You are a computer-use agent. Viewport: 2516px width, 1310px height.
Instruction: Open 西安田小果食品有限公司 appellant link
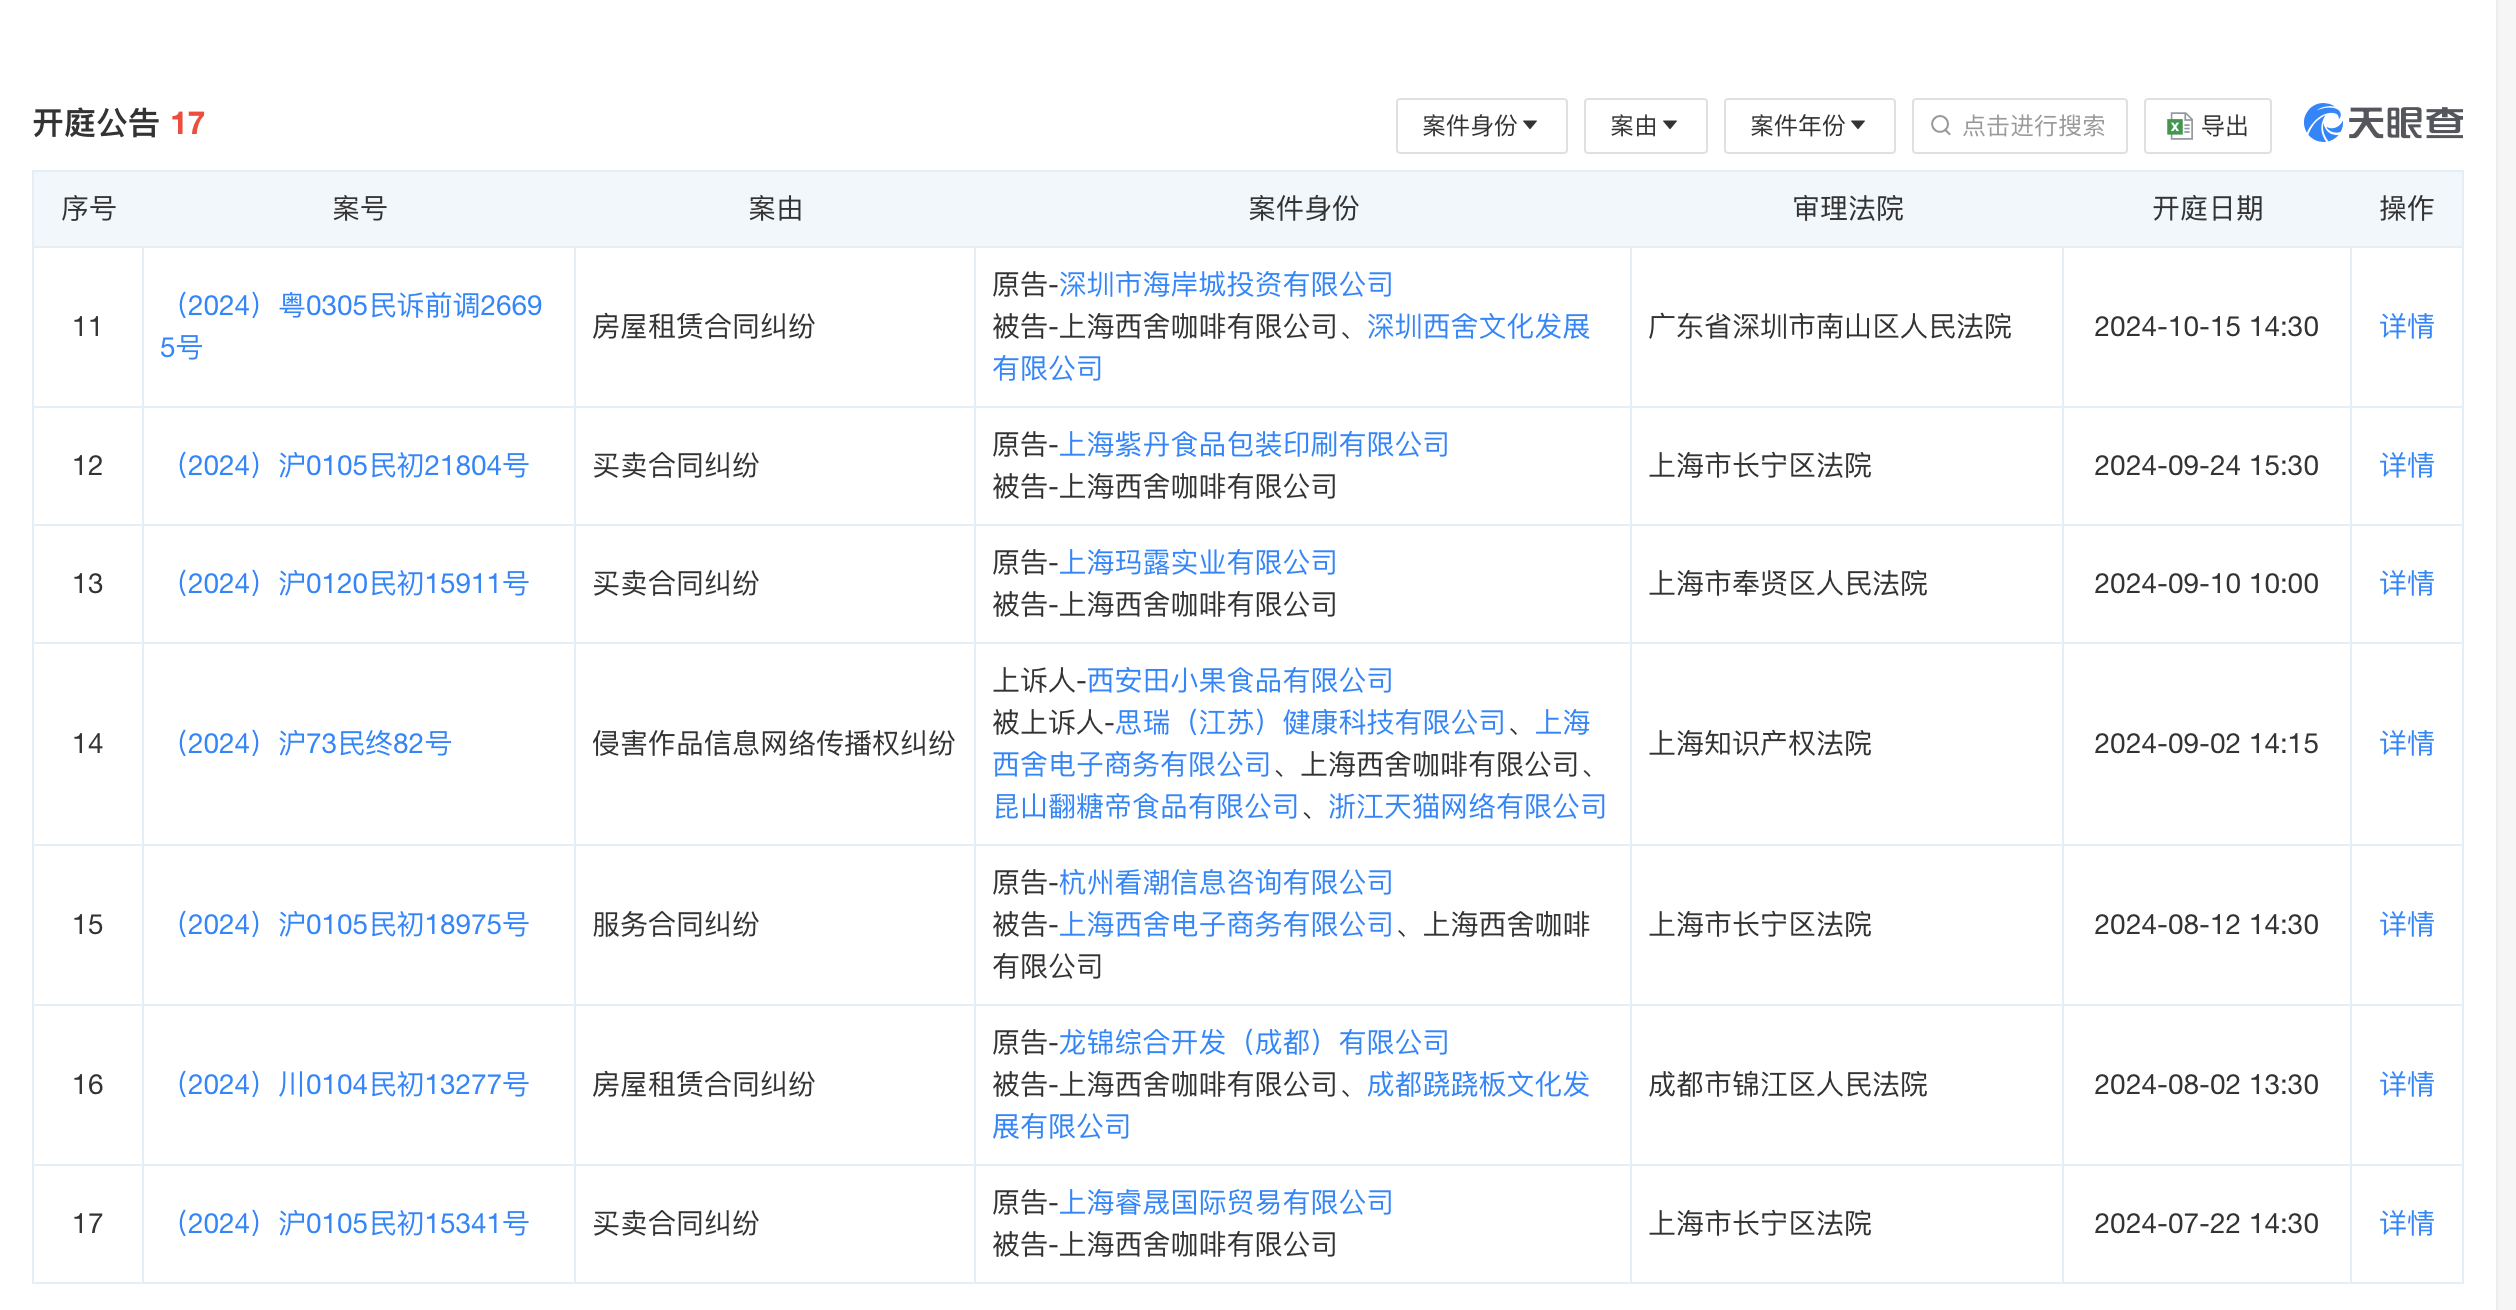coord(1238,680)
